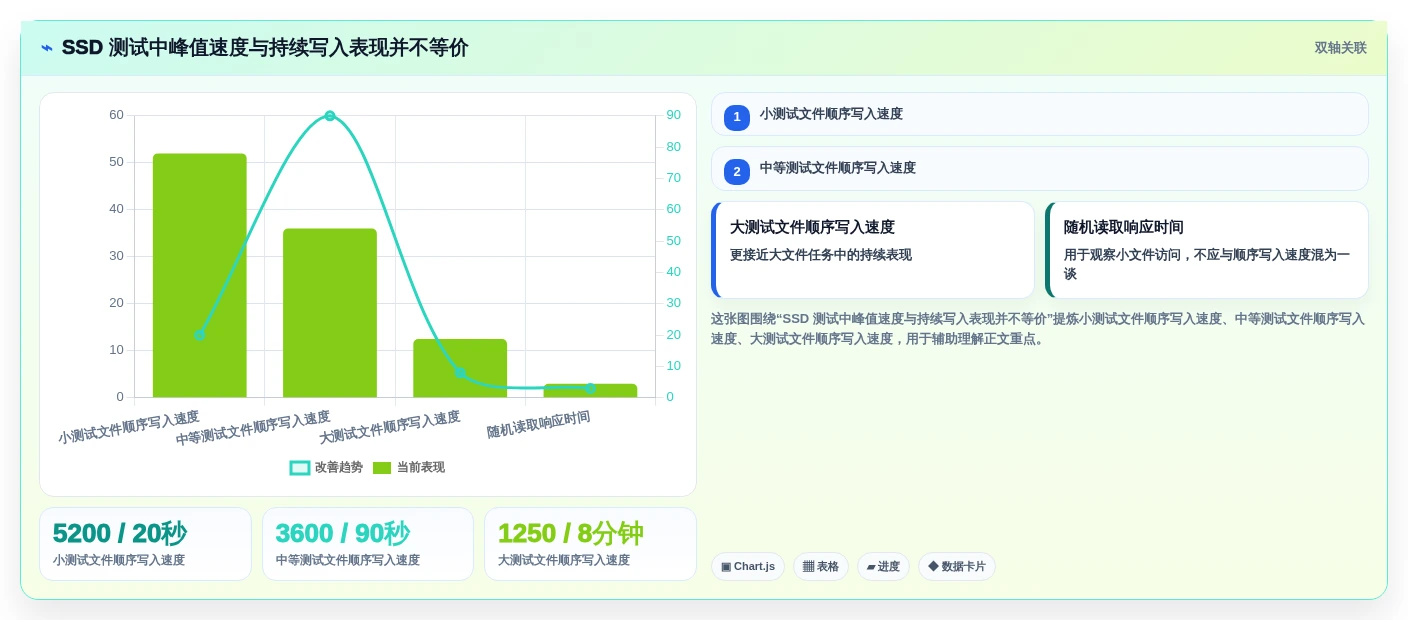Click the 数据卡片 tag
The image size is (1408, 620).
coord(957,566)
